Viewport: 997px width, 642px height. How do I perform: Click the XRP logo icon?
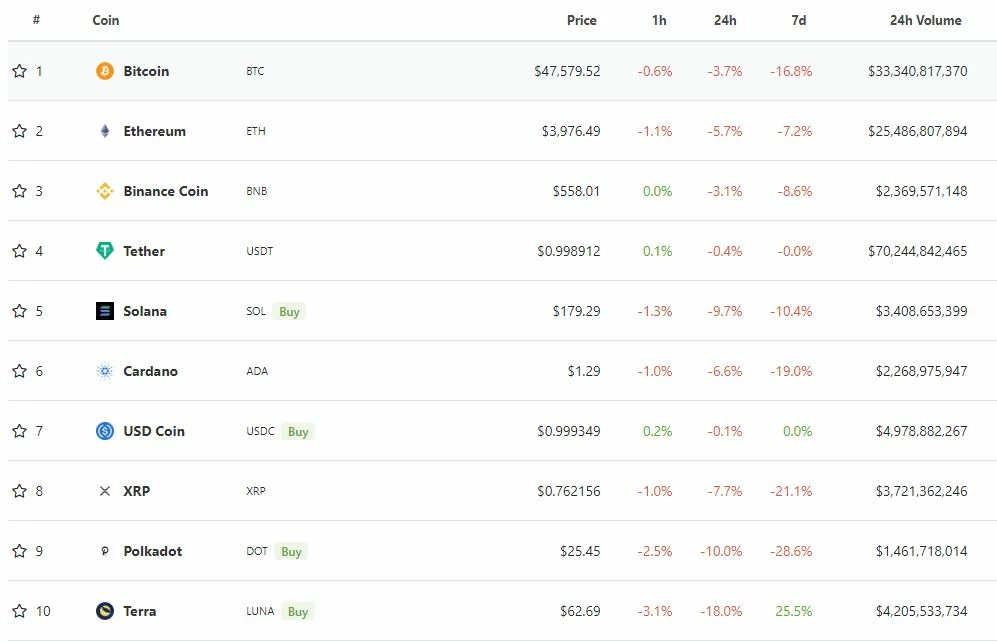[x=105, y=491]
